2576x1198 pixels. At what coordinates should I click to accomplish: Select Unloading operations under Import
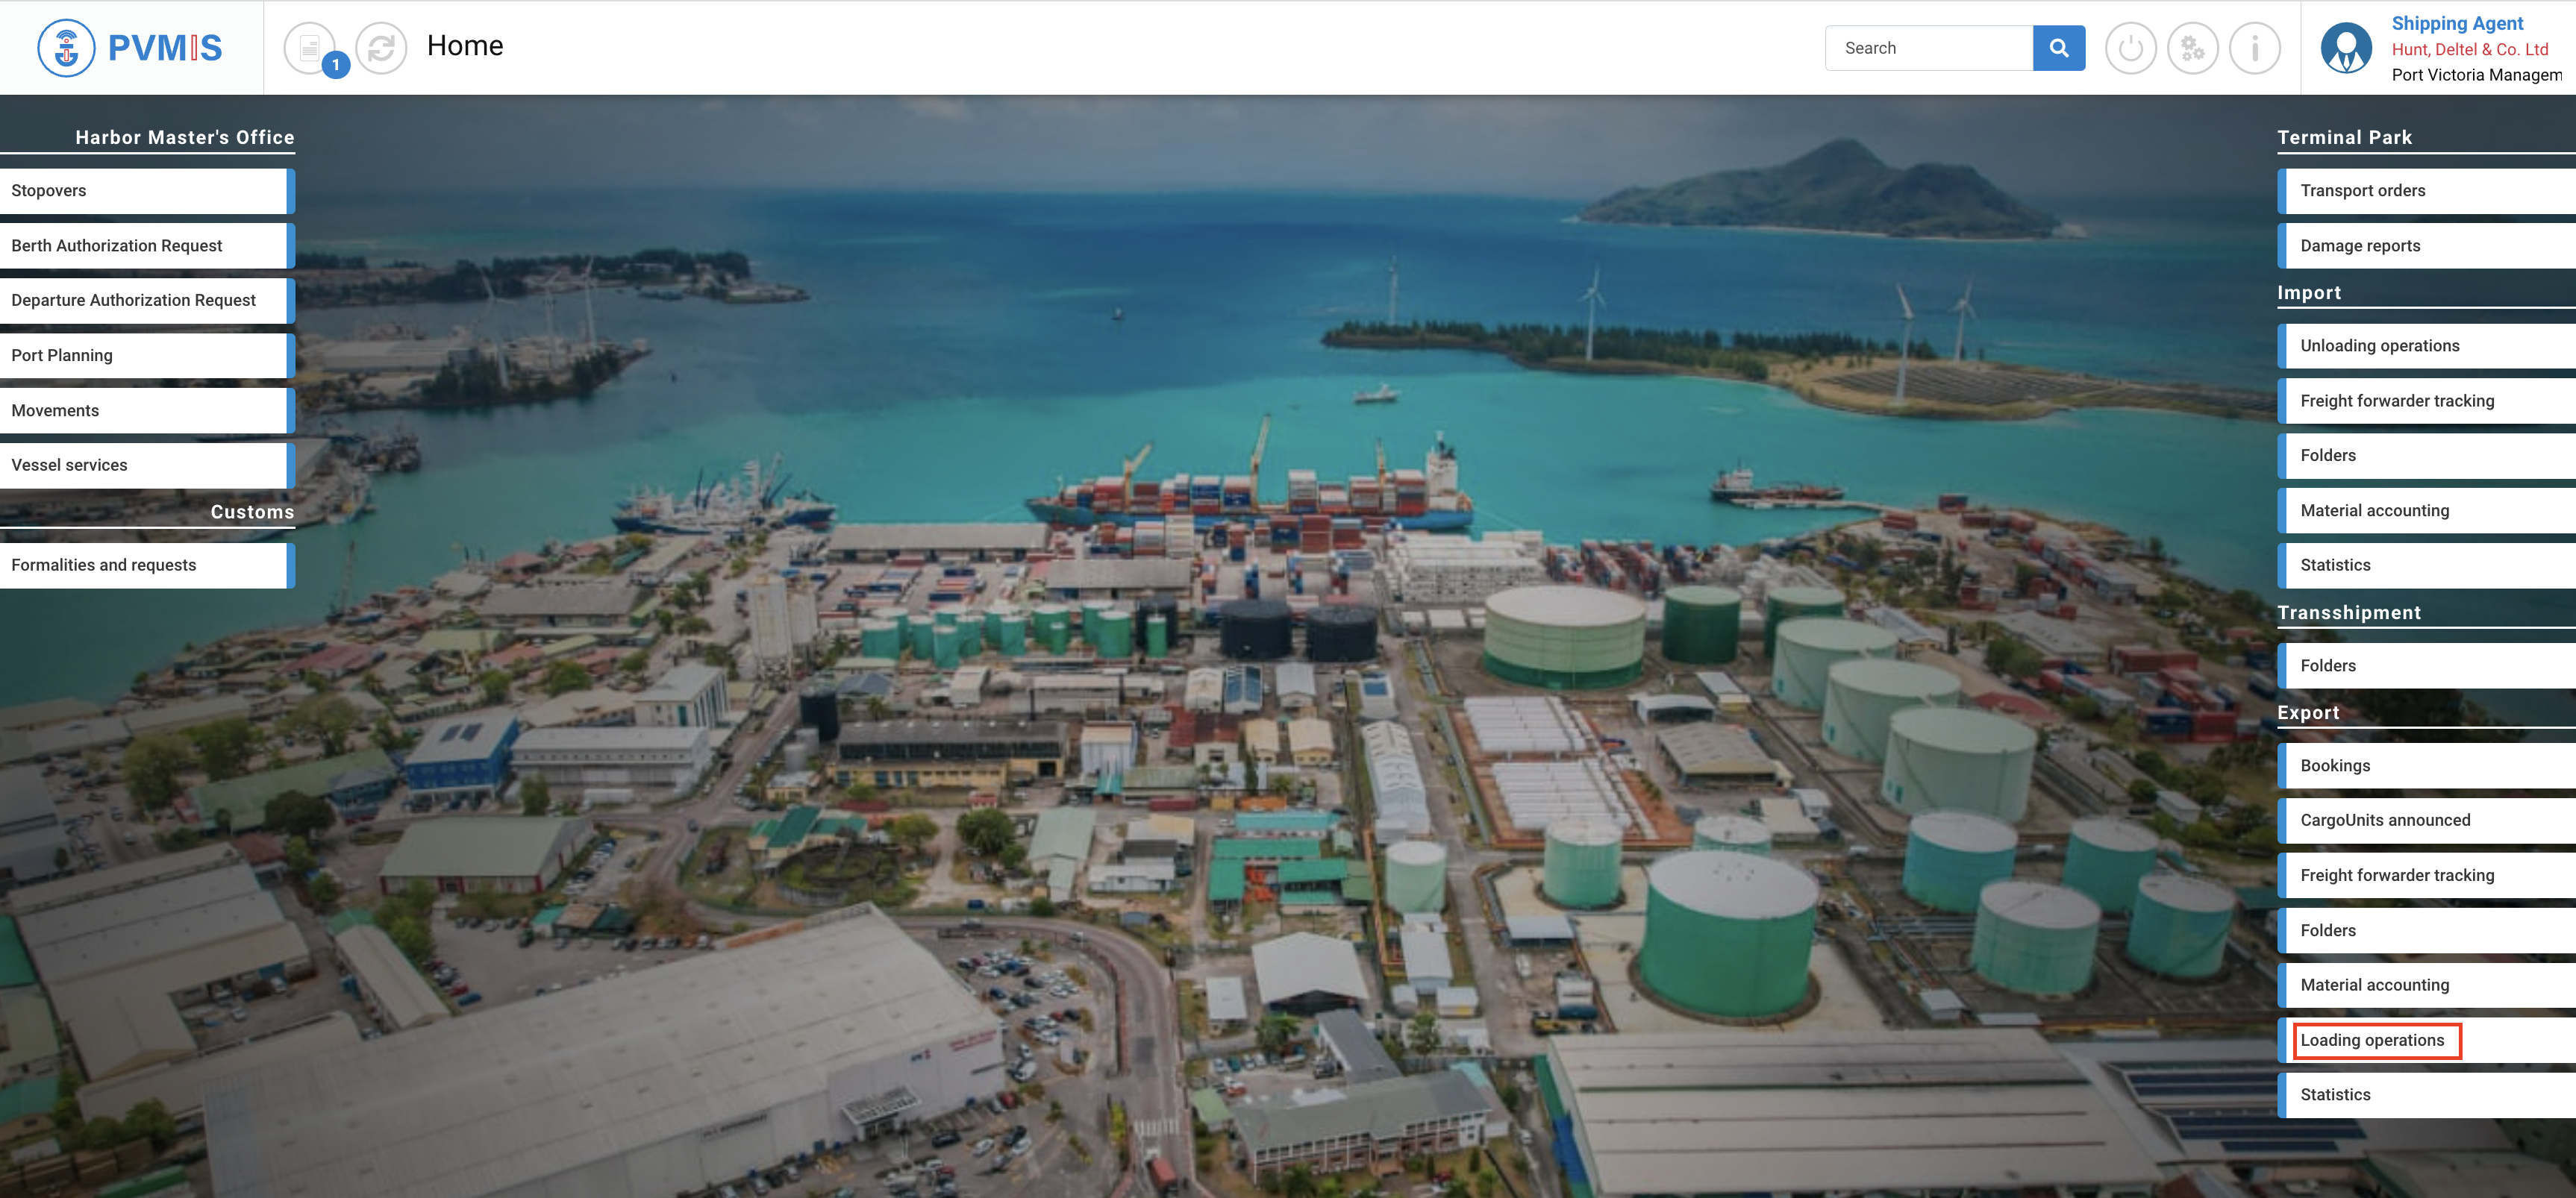coord(2428,346)
